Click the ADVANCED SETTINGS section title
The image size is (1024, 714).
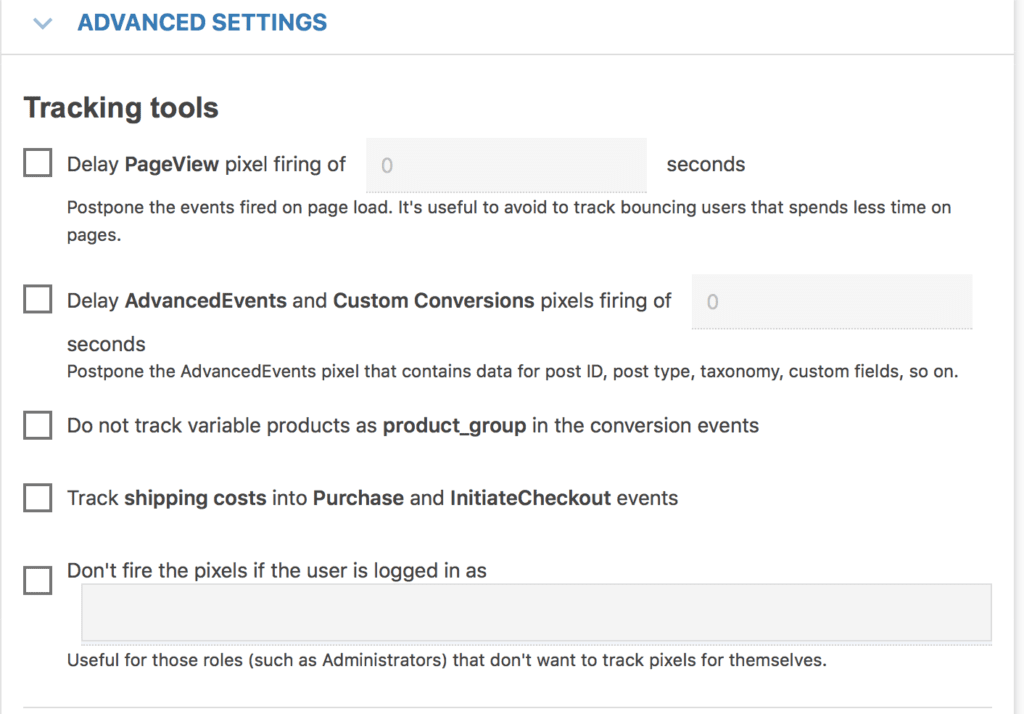pyautogui.click(x=202, y=22)
